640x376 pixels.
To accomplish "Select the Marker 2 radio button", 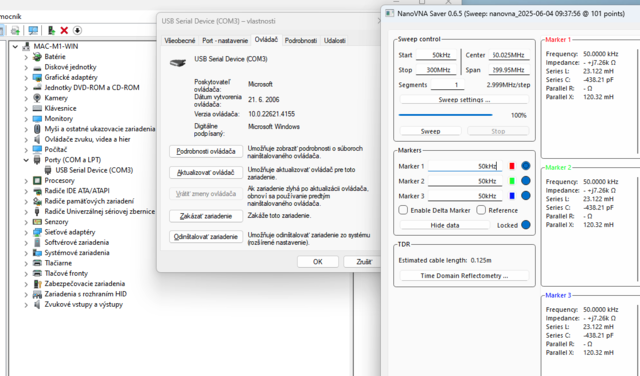I will coord(526,181).
